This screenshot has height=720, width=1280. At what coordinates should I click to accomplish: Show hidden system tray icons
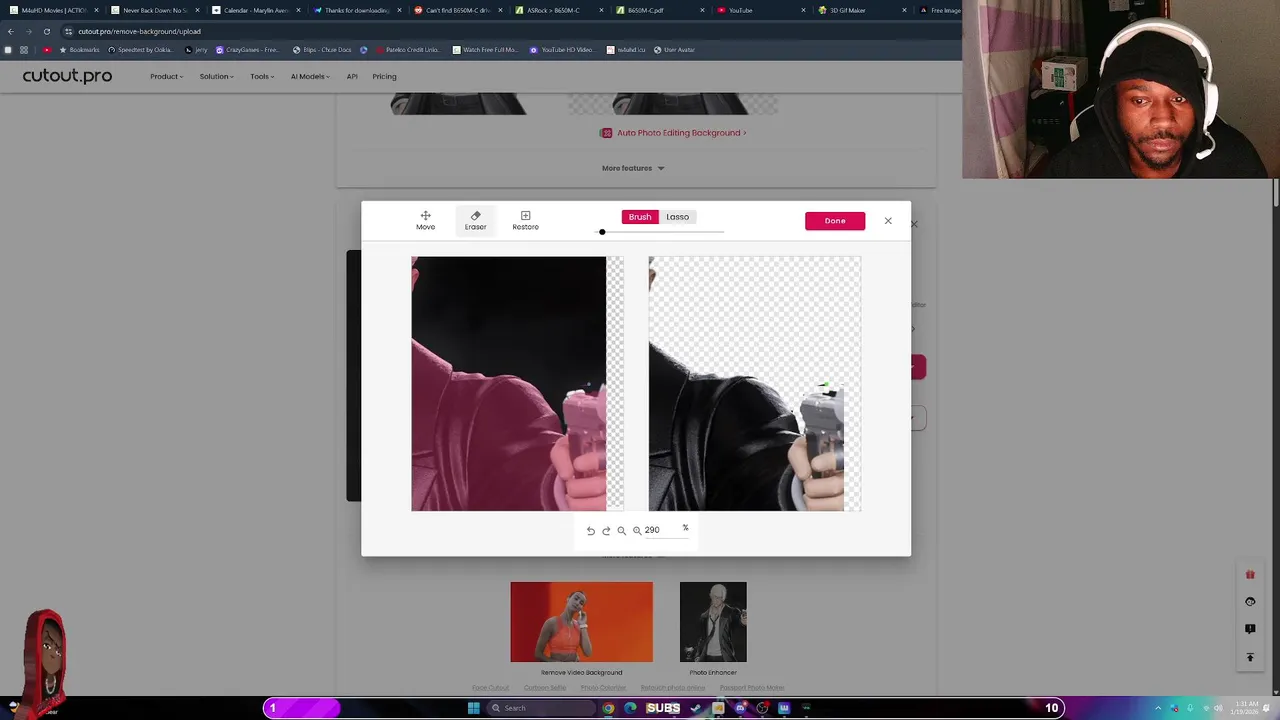pyautogui.click(x=1159, y=708)
